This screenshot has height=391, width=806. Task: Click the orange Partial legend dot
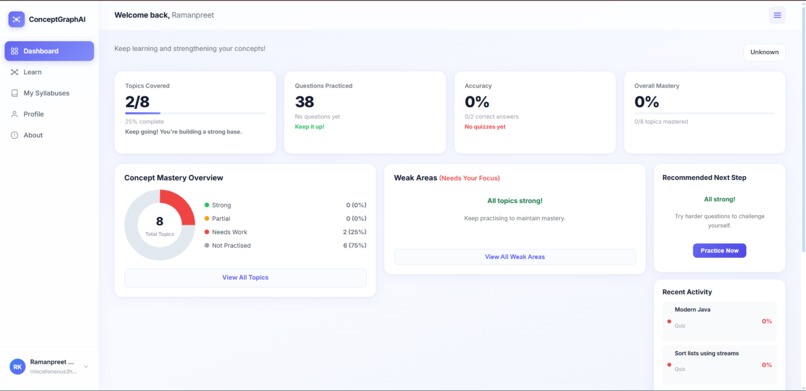[207, 219]
